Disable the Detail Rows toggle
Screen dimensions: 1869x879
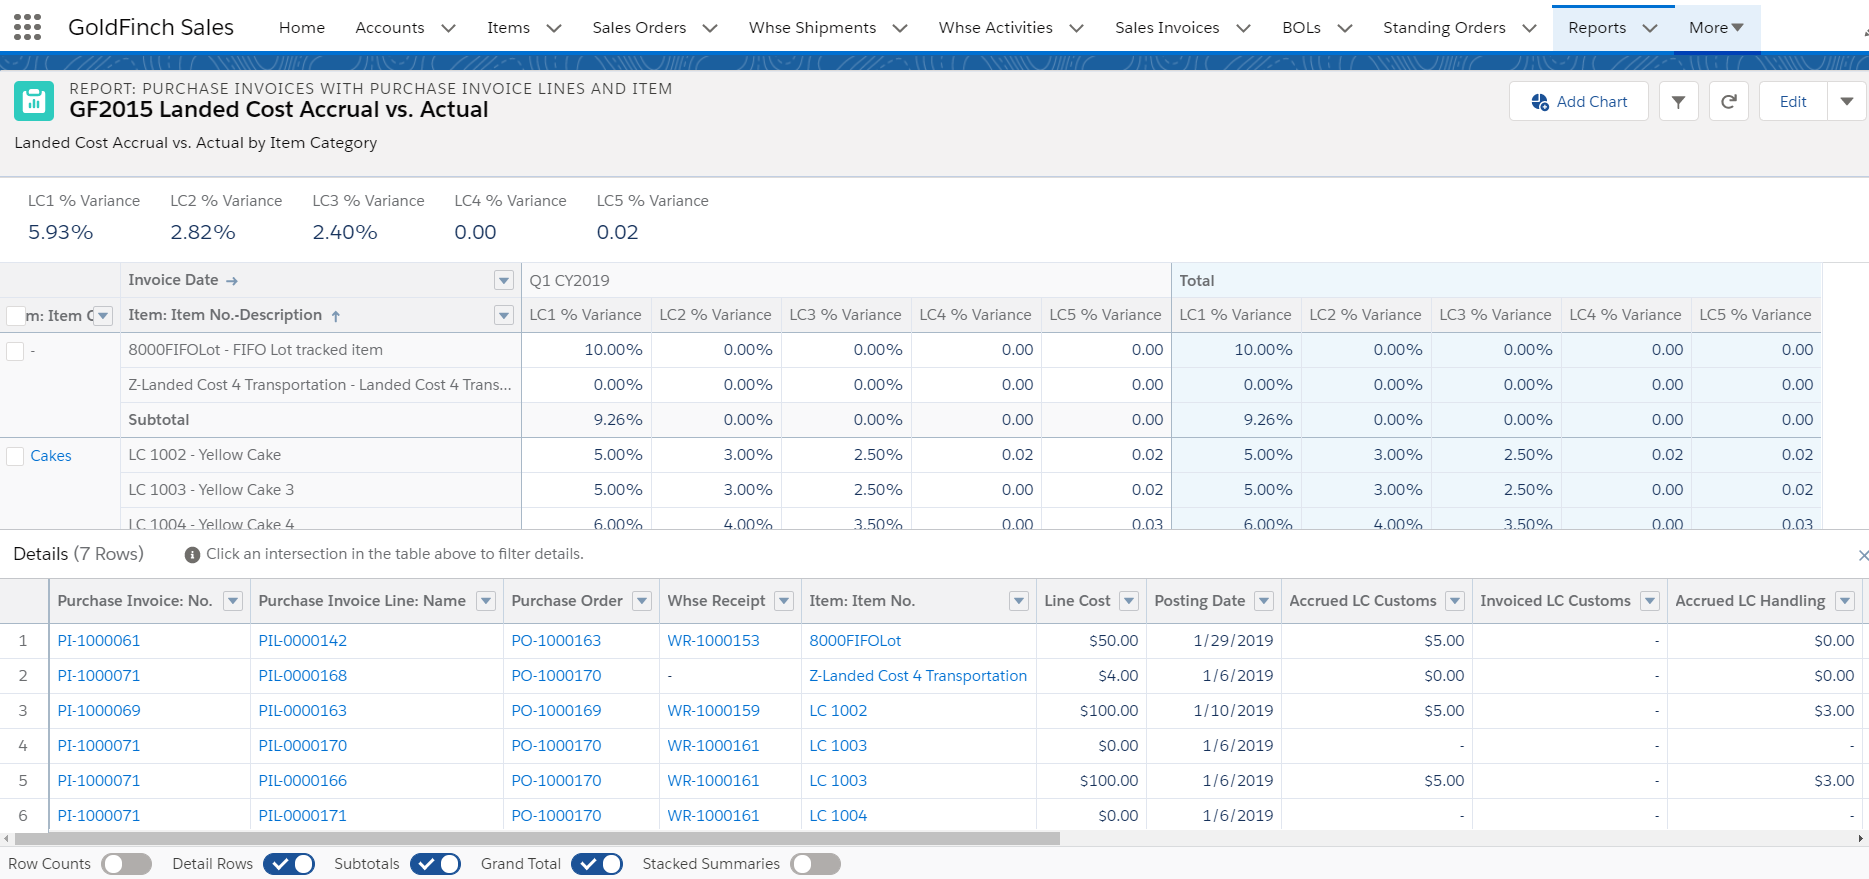point(289,864)
